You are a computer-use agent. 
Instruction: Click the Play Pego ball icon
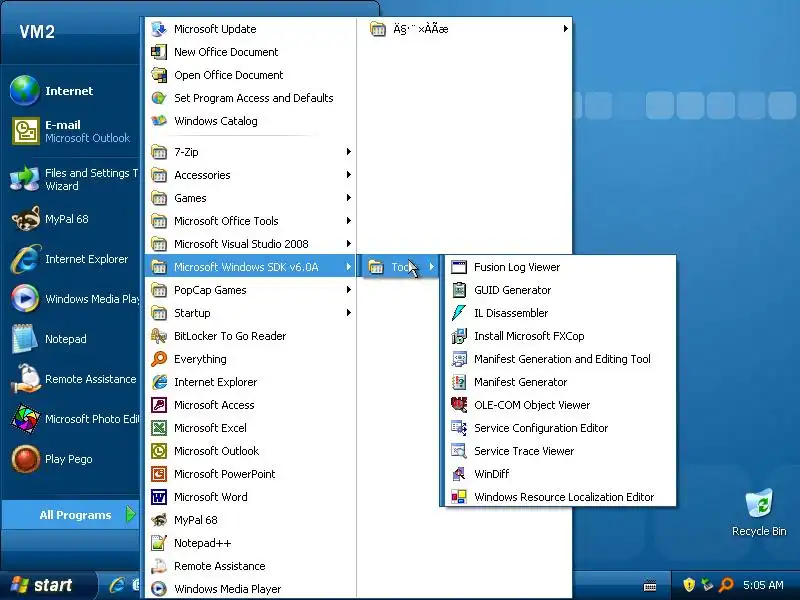[x=25, y=459]
